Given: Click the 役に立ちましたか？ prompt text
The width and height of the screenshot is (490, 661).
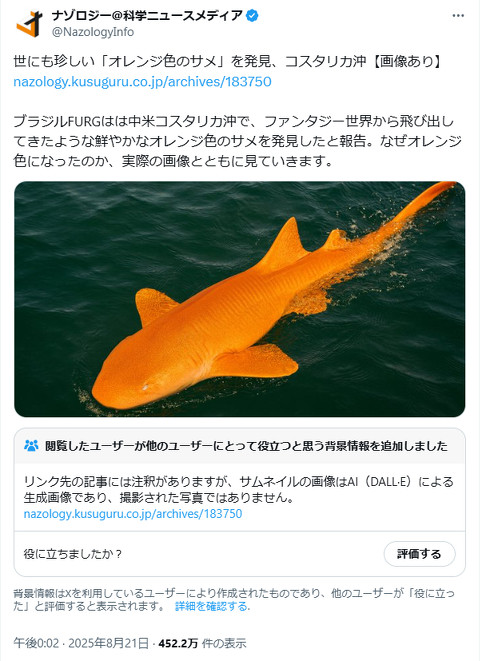Looking at the screenshot, I should pyautogui.click(x=73, y=554).
